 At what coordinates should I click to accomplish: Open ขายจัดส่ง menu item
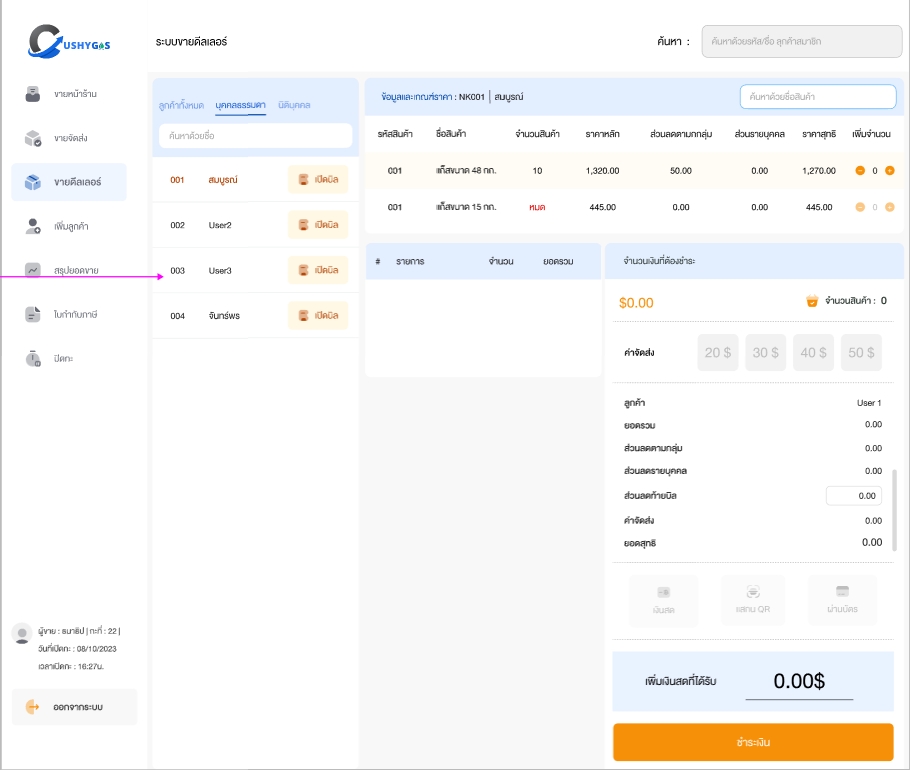[71, 138]
